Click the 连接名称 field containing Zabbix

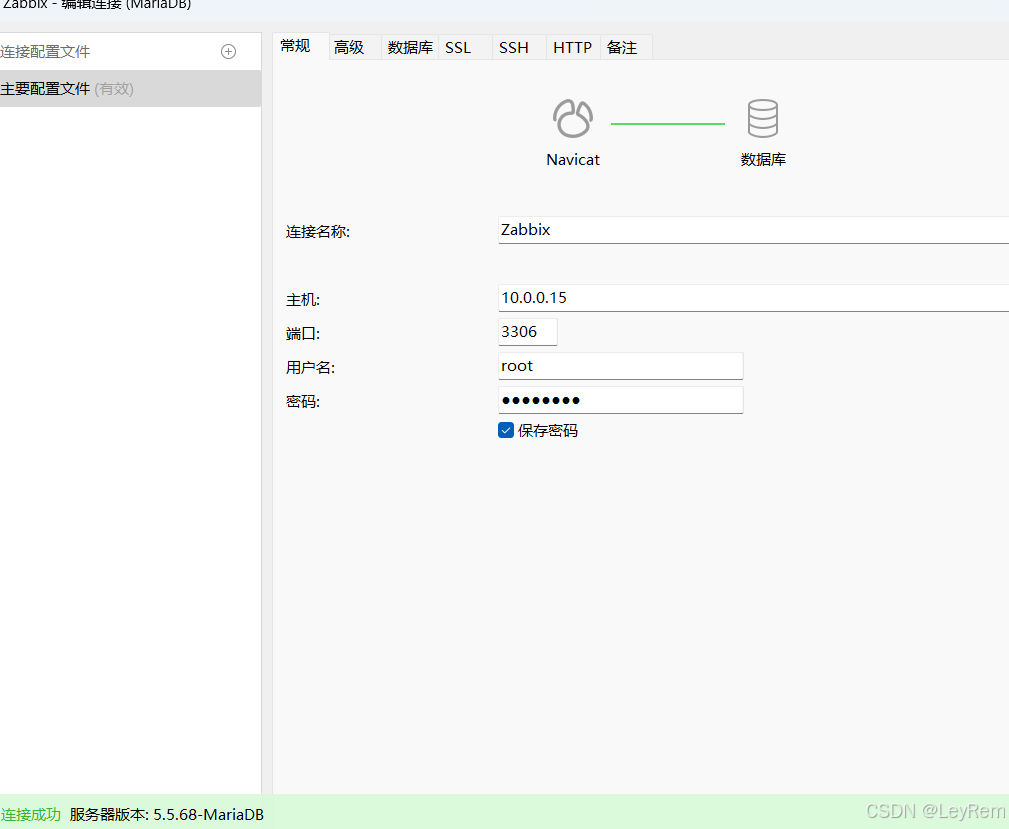click(x=754, y=230)
